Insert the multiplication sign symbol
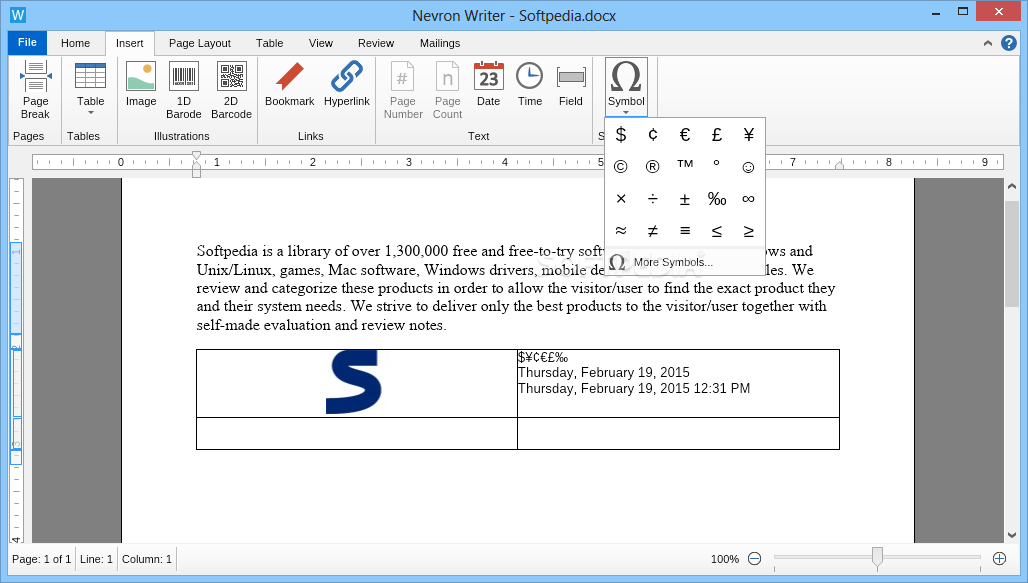The height and width of the screenshot is (583, 1028). 621,199
